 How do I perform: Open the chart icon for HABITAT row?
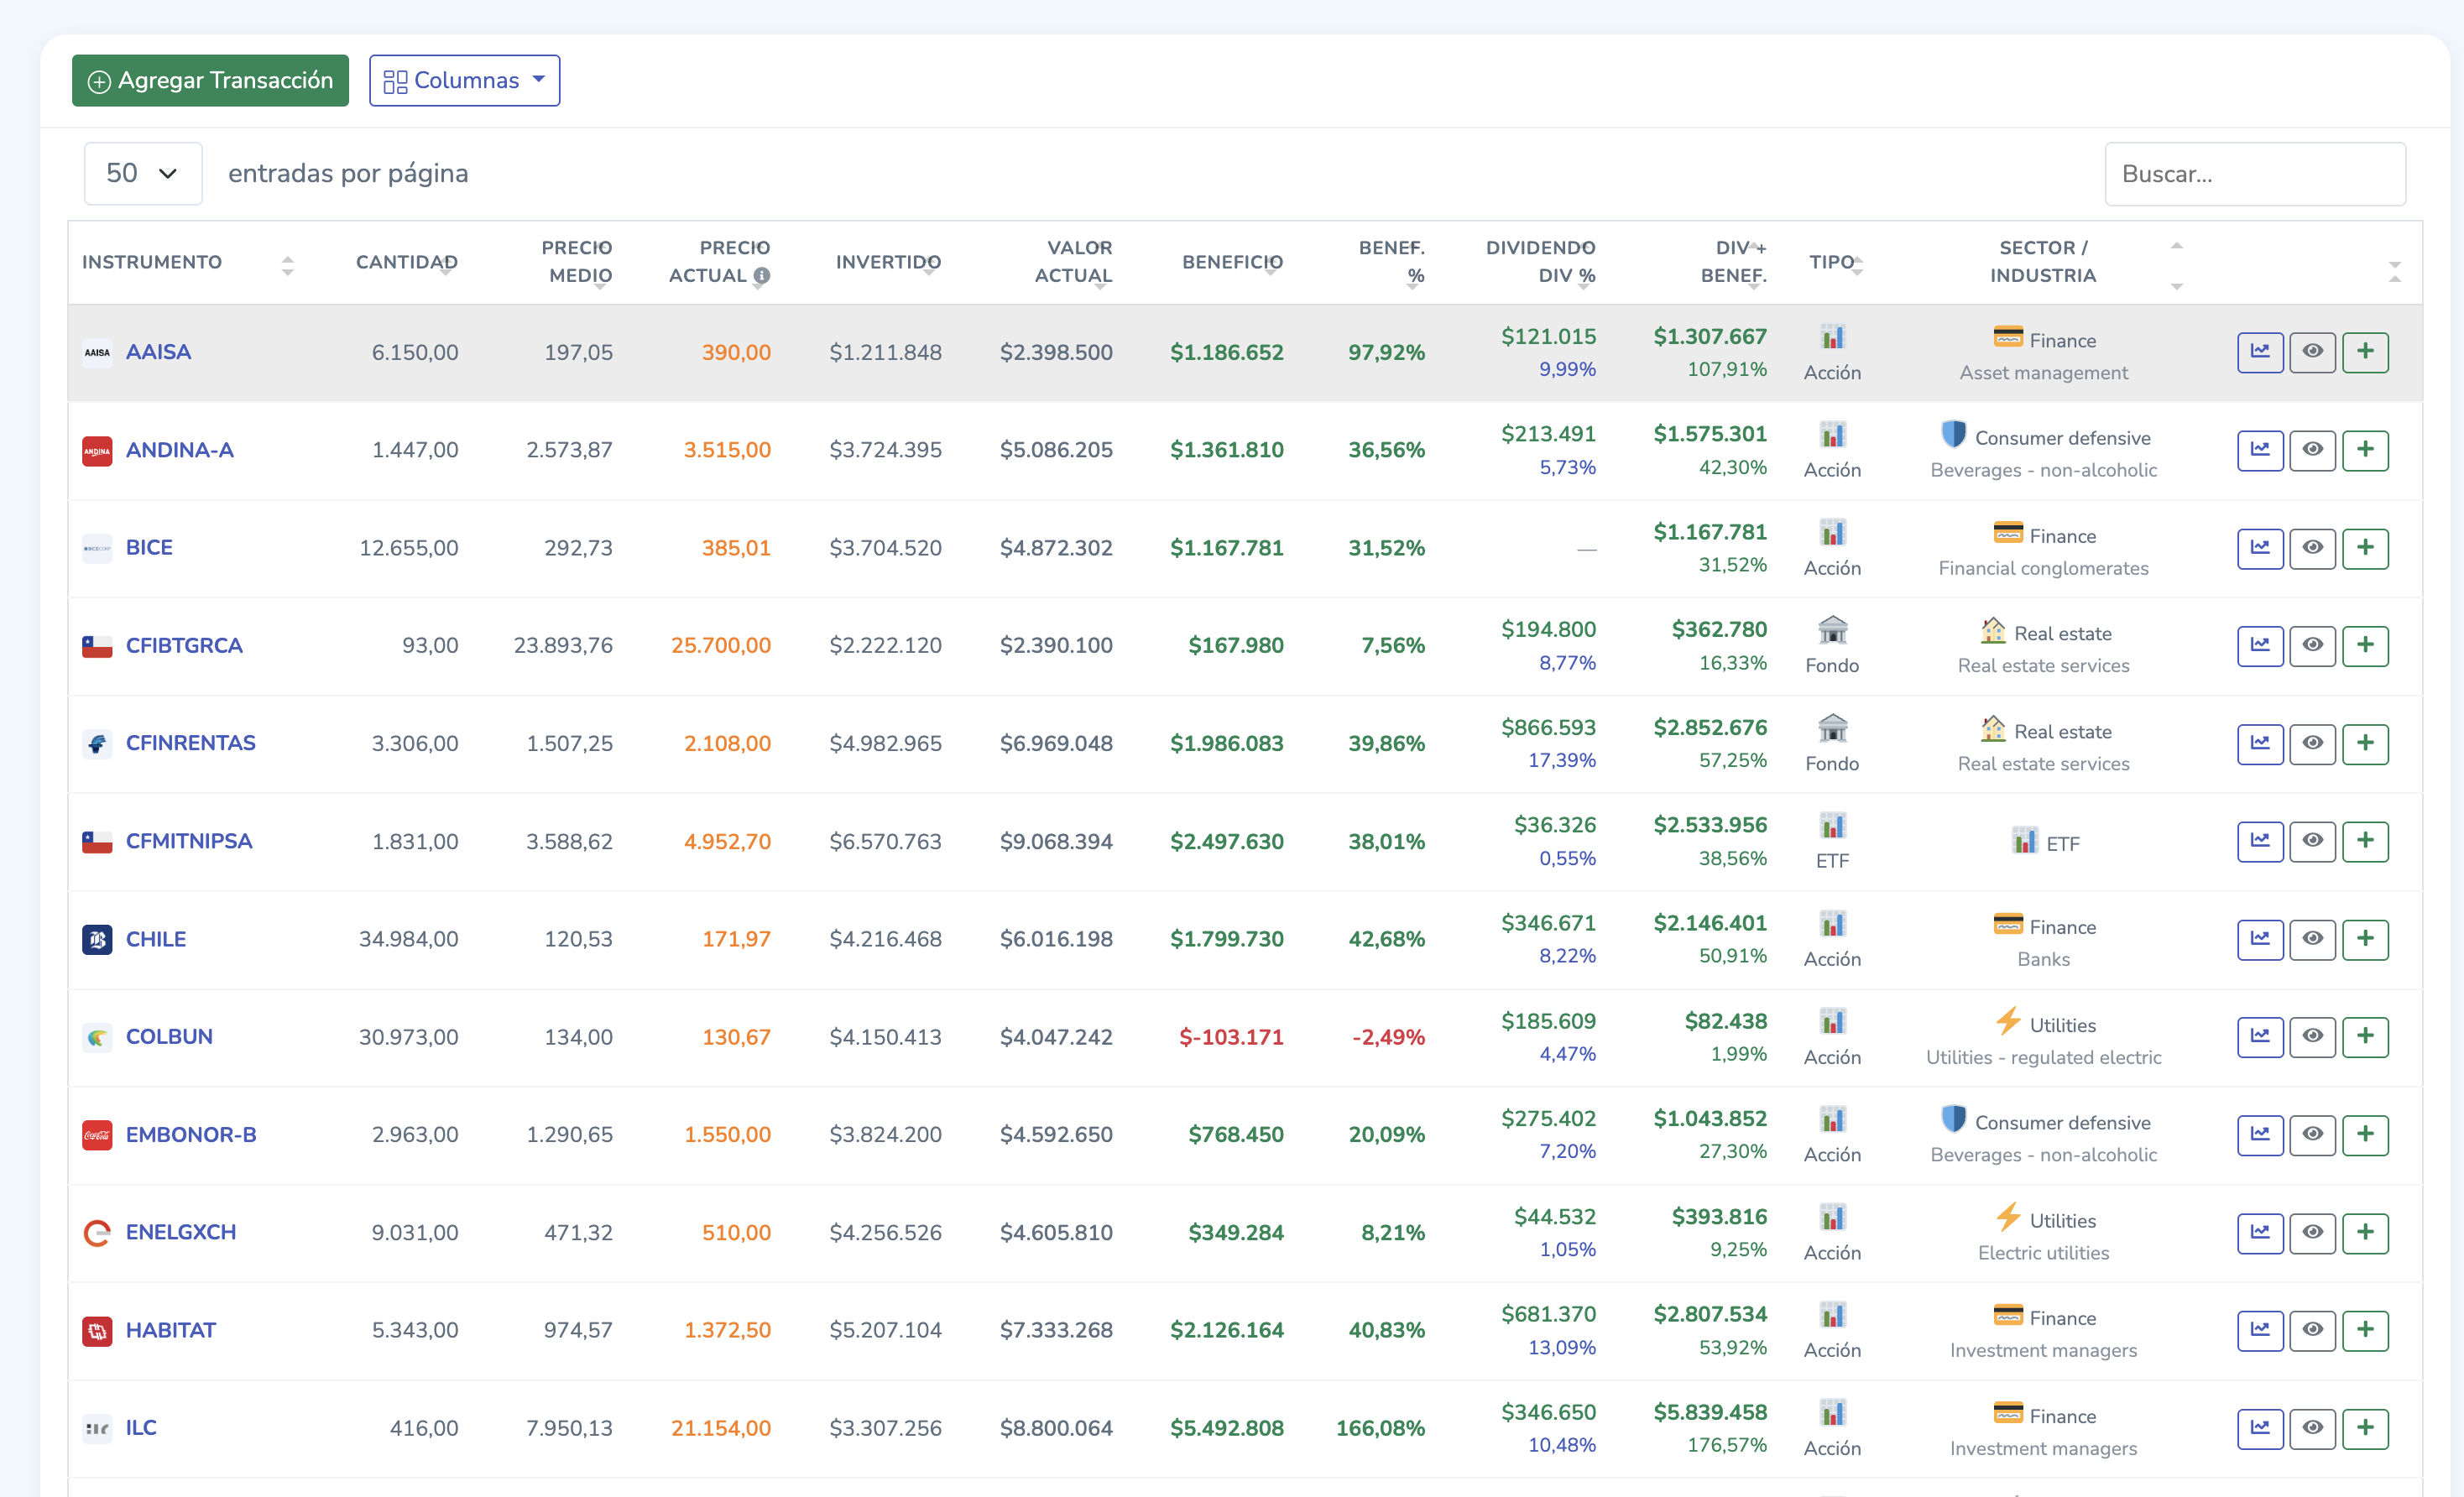point(2259,1330)
